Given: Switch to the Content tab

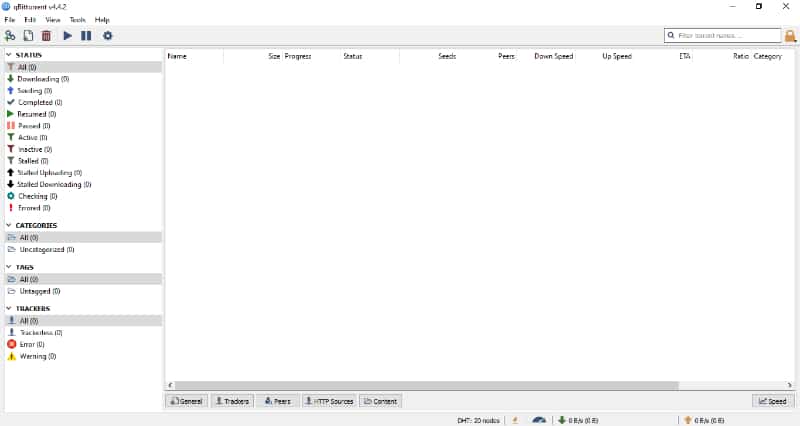Looking at the screenshot, I should pos(380,402).
